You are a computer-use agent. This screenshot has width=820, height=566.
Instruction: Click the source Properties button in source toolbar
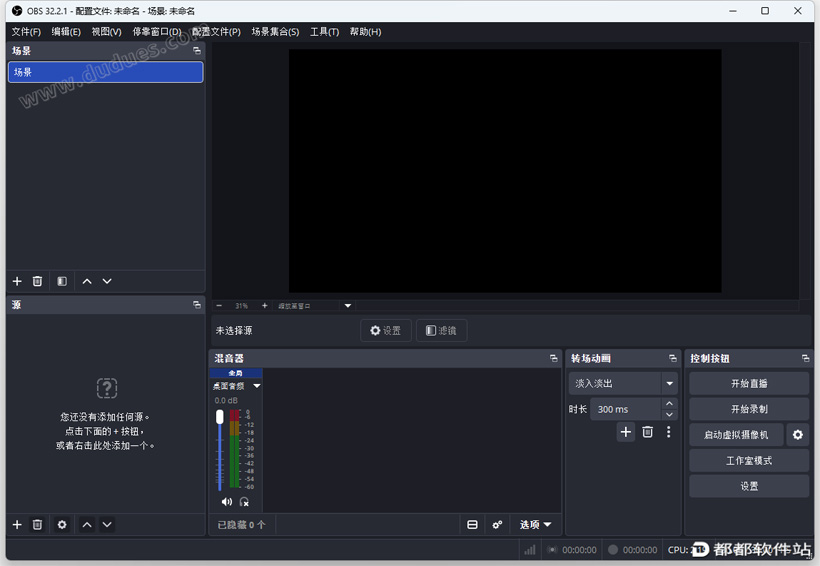pos(386,331)
